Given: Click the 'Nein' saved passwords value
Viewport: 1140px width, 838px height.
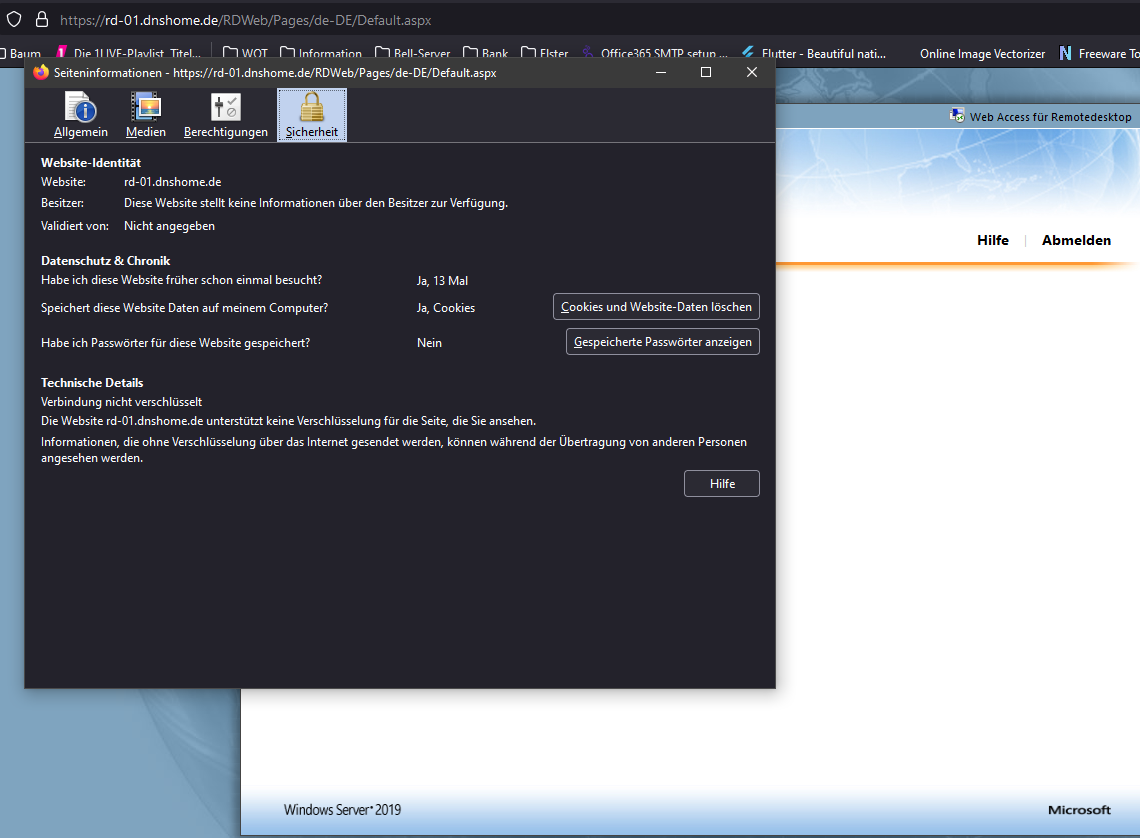Looking at the screenshot, I should click(429, 342).
